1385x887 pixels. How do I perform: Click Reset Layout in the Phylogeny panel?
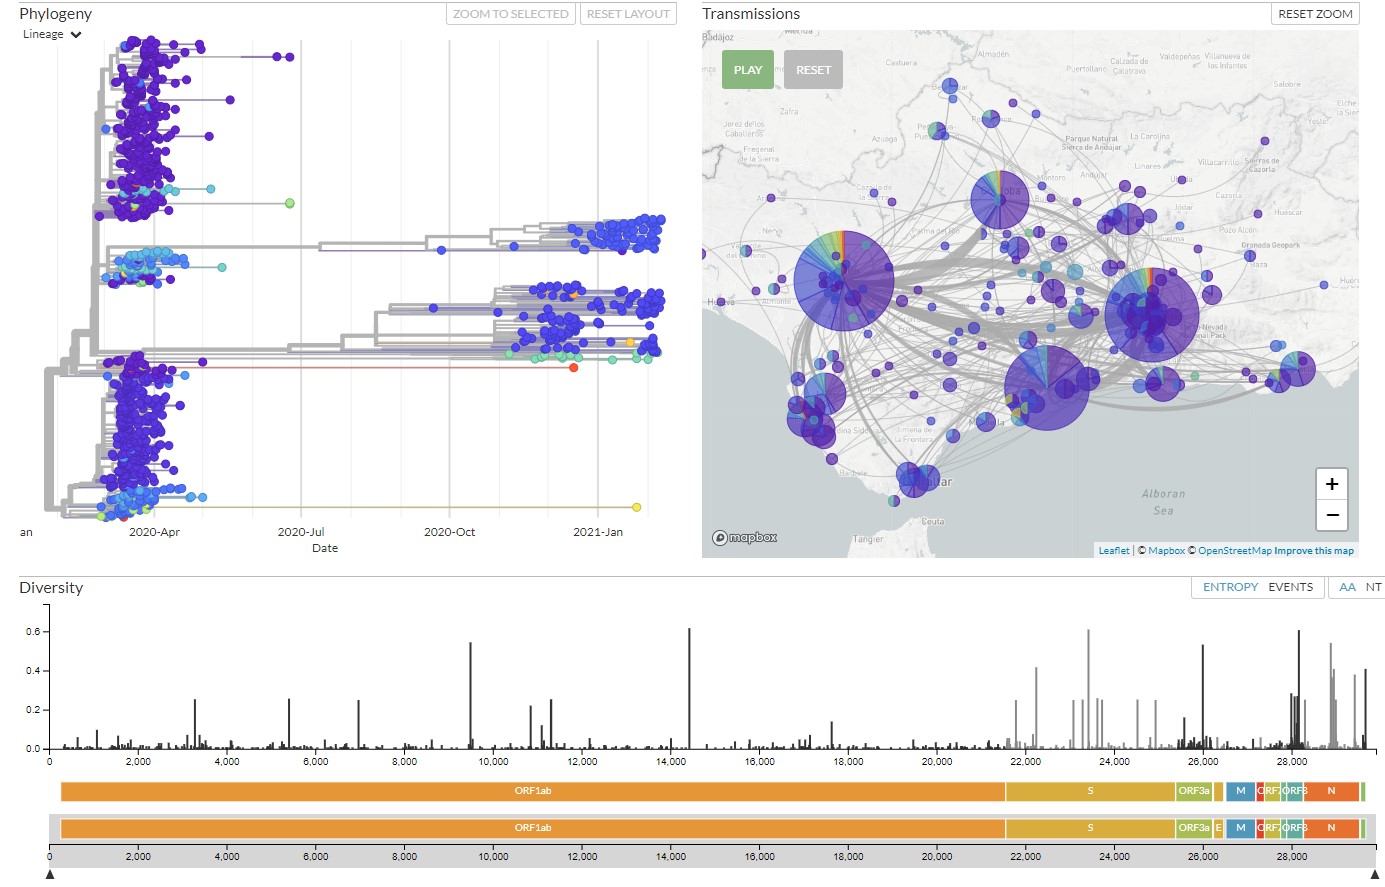pos(627,14)
